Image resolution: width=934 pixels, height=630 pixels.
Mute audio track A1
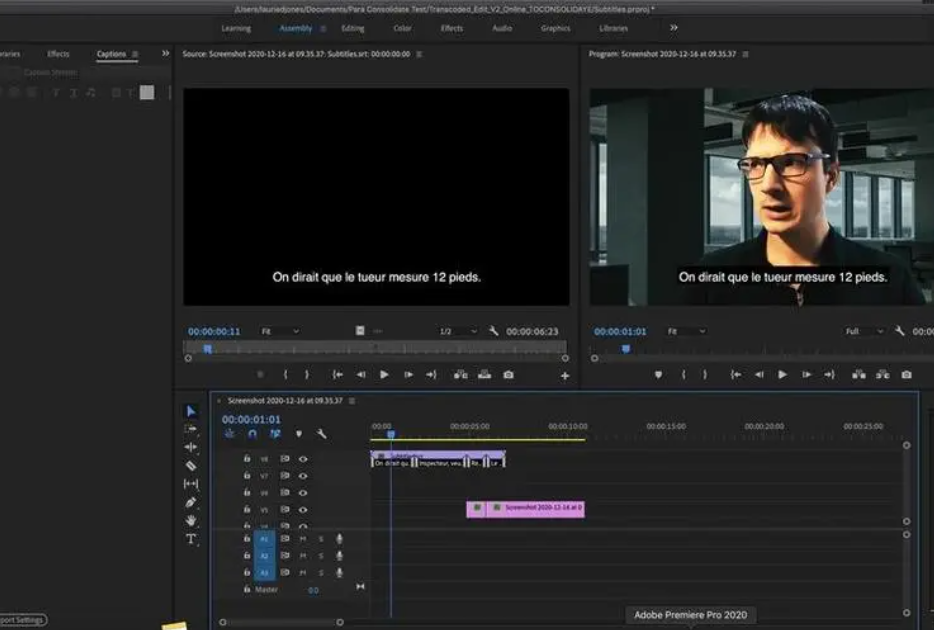[x=303, y=539]
